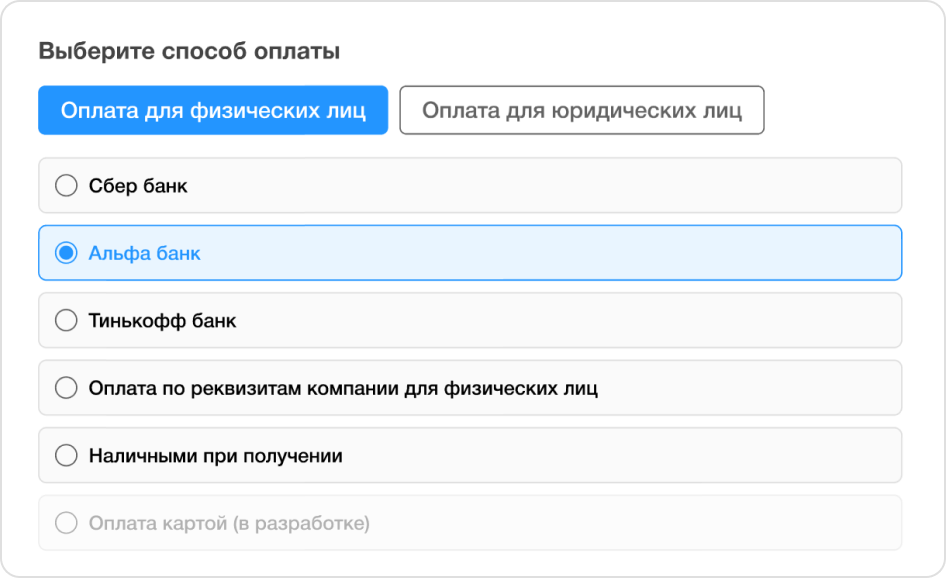The width and height of the screenshot is (946, 578).
Task: Switch to Оплата для физических лиц tab
Action: pos(213,110)
